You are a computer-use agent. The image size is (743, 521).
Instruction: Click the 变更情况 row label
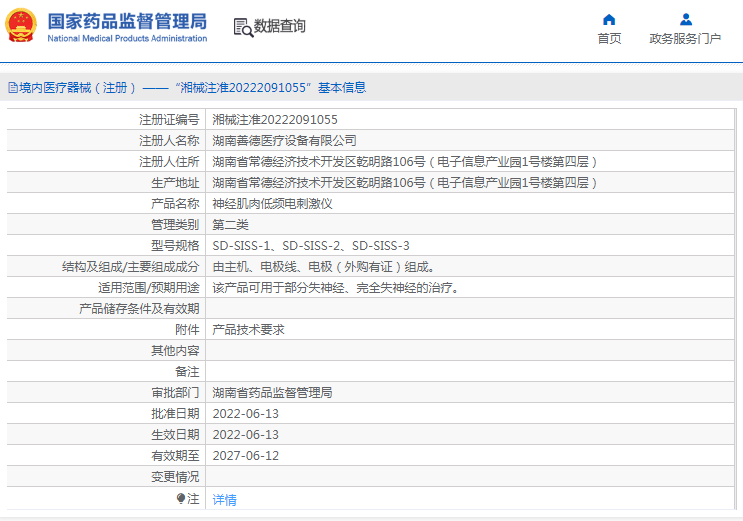point(175,476)
